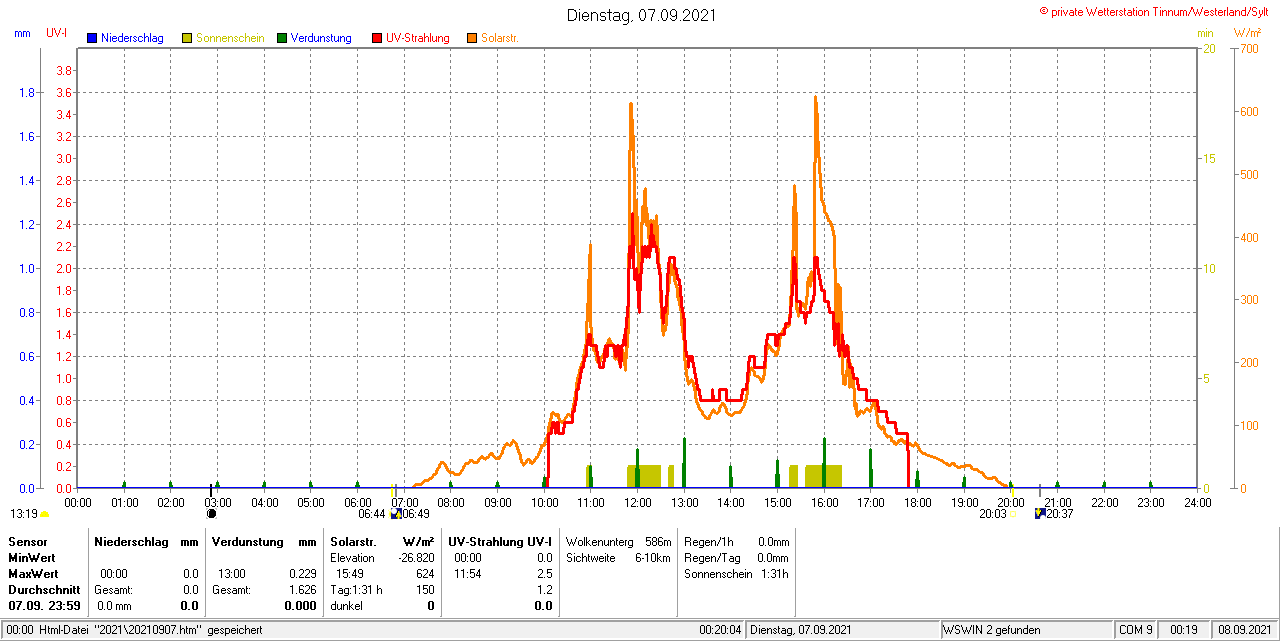Click the MinWert row label
The width and height of the screenshot is (1280, 641).
[x=32, y=558]
